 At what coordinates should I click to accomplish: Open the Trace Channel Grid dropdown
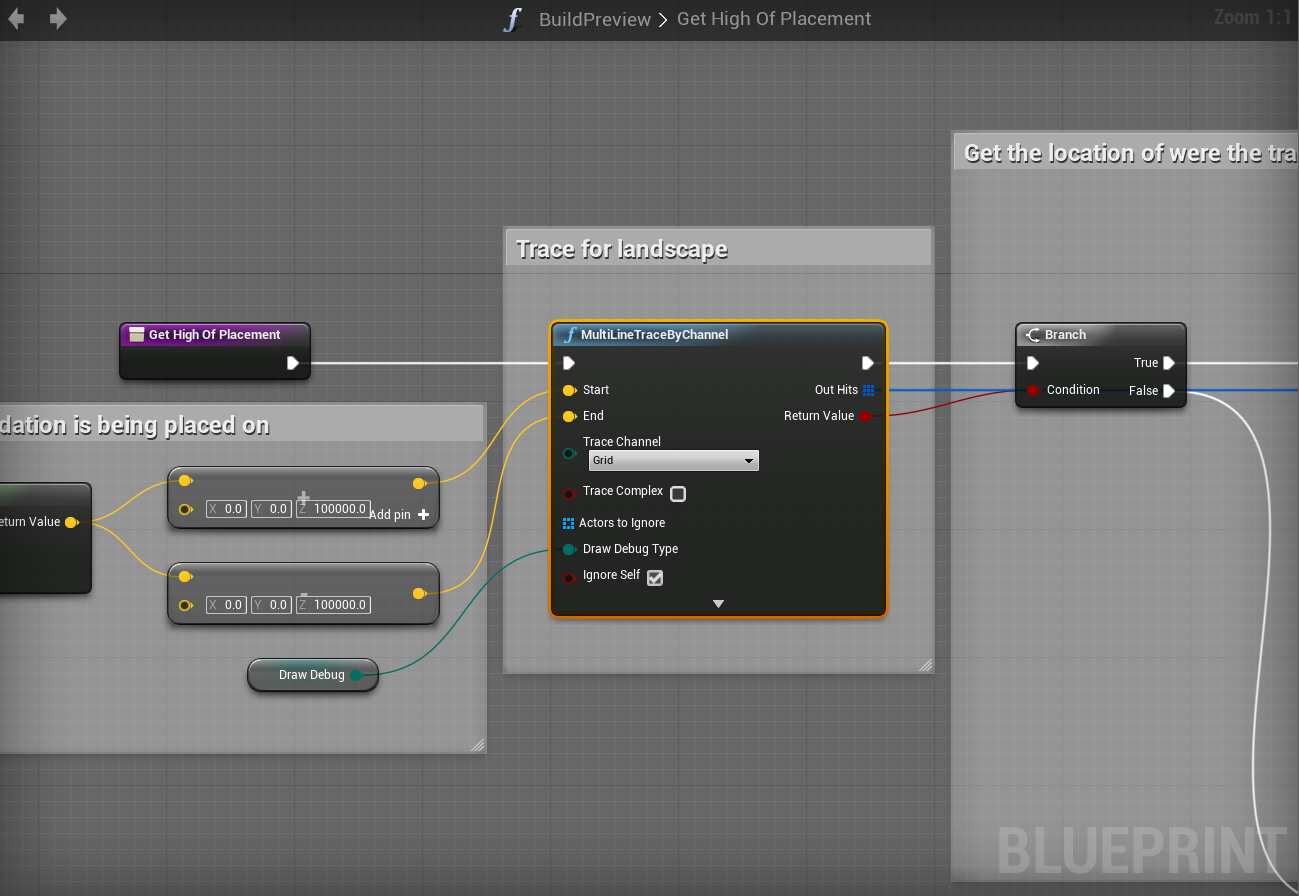(673, 460)
